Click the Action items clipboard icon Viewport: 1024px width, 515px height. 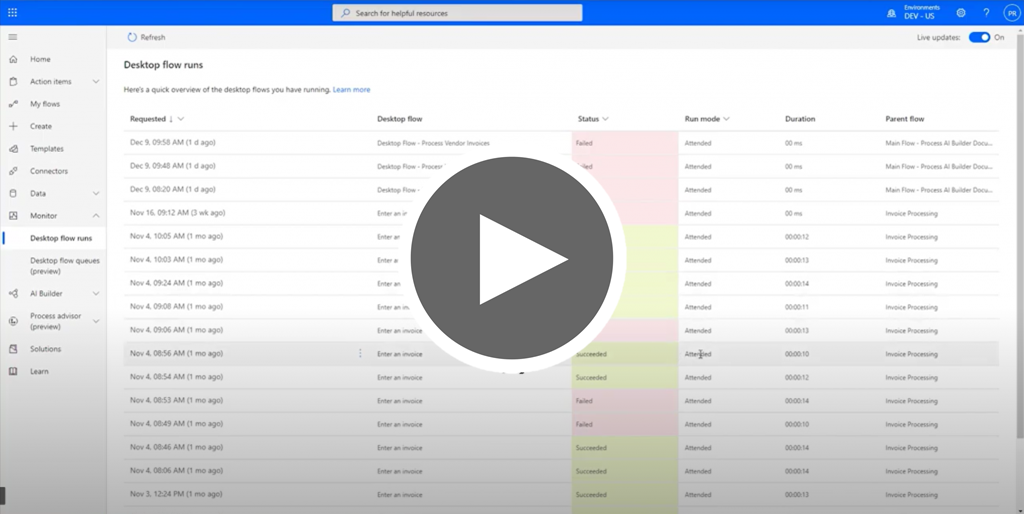pos(13,82)
